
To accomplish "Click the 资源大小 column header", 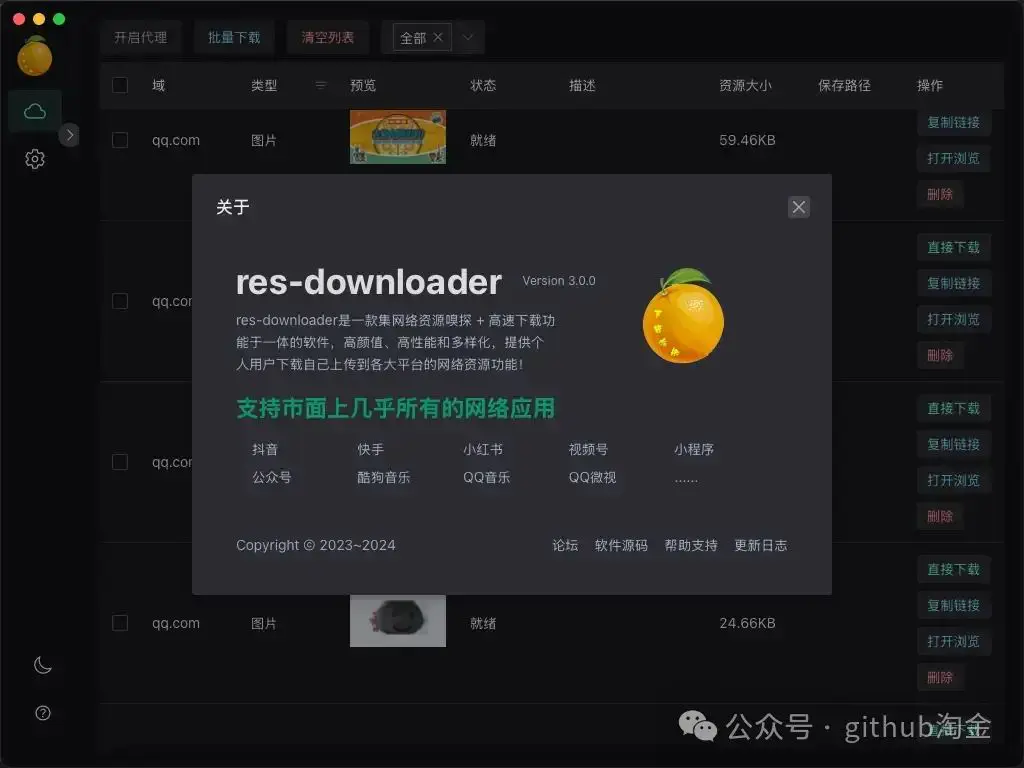I will coord(745,85).
